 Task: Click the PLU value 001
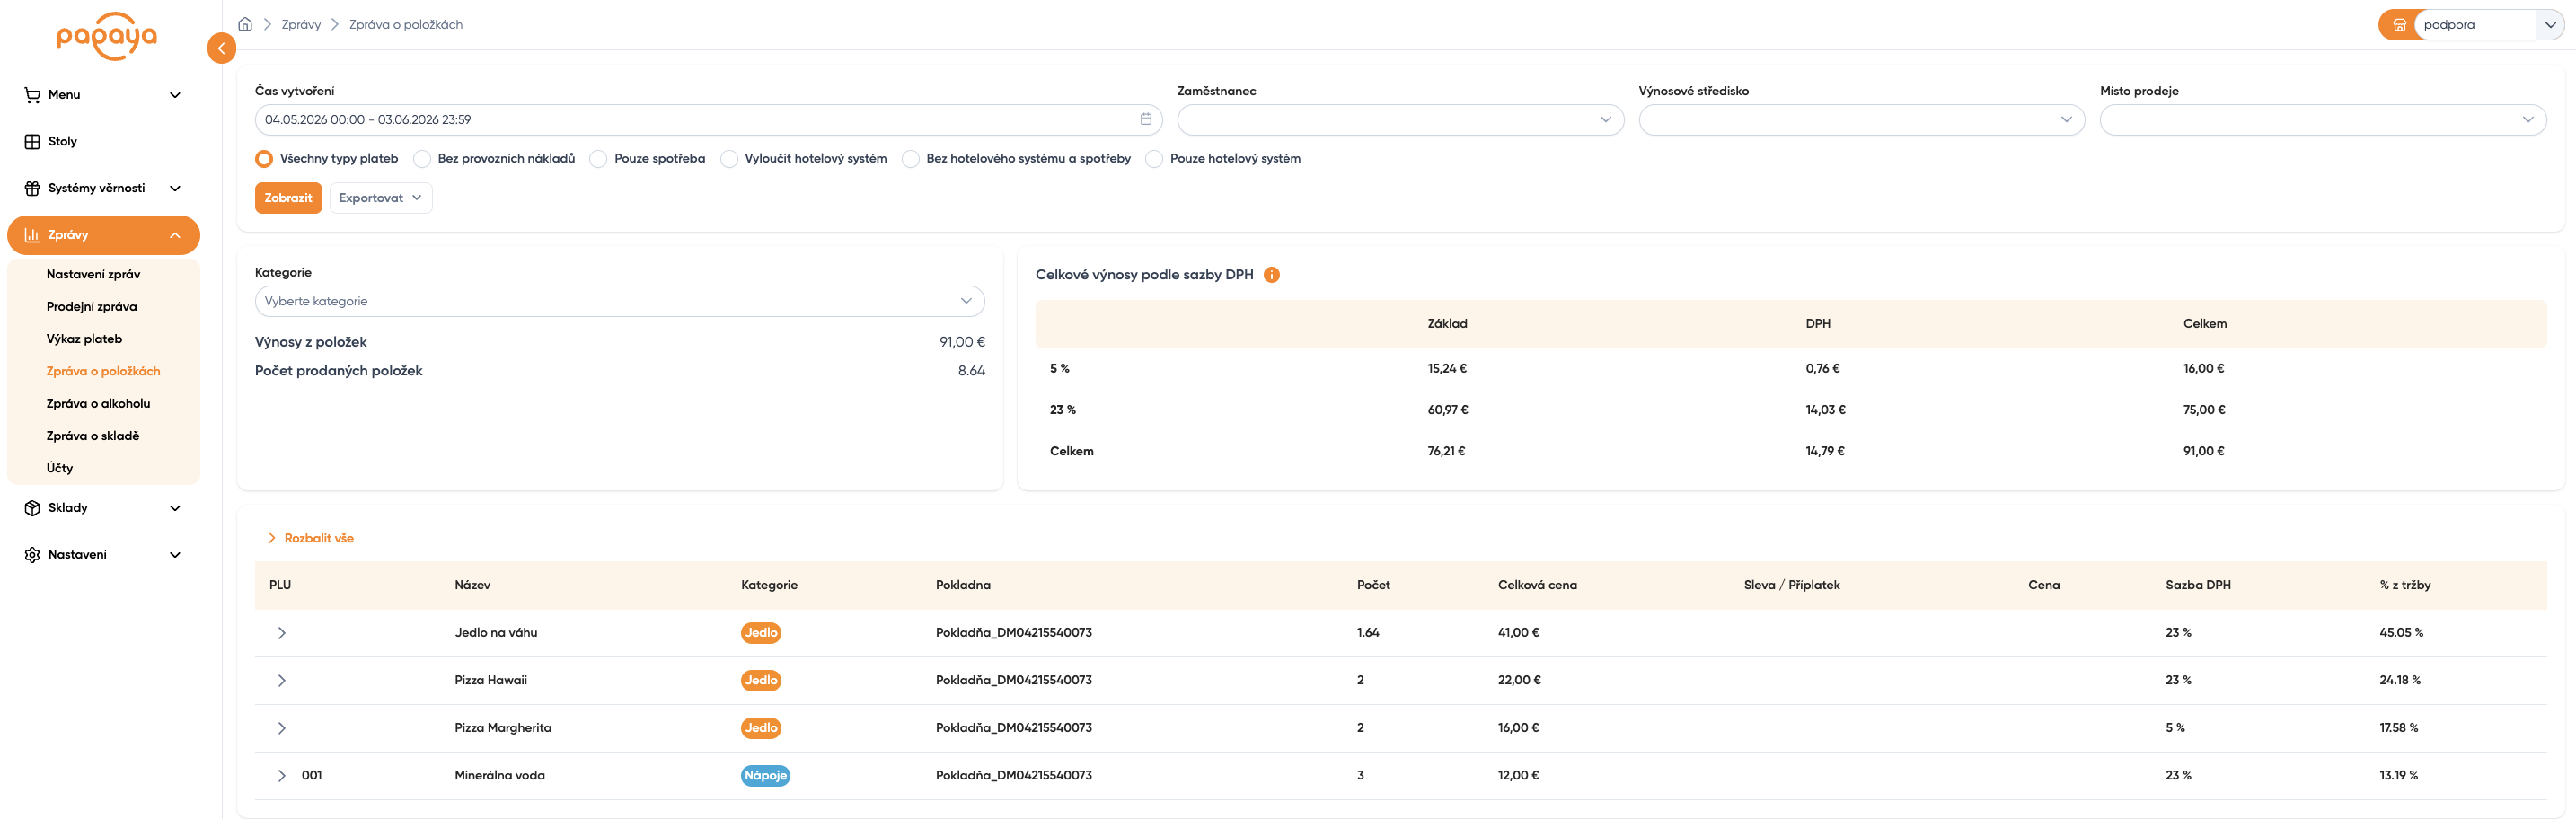tap(312, 776)
